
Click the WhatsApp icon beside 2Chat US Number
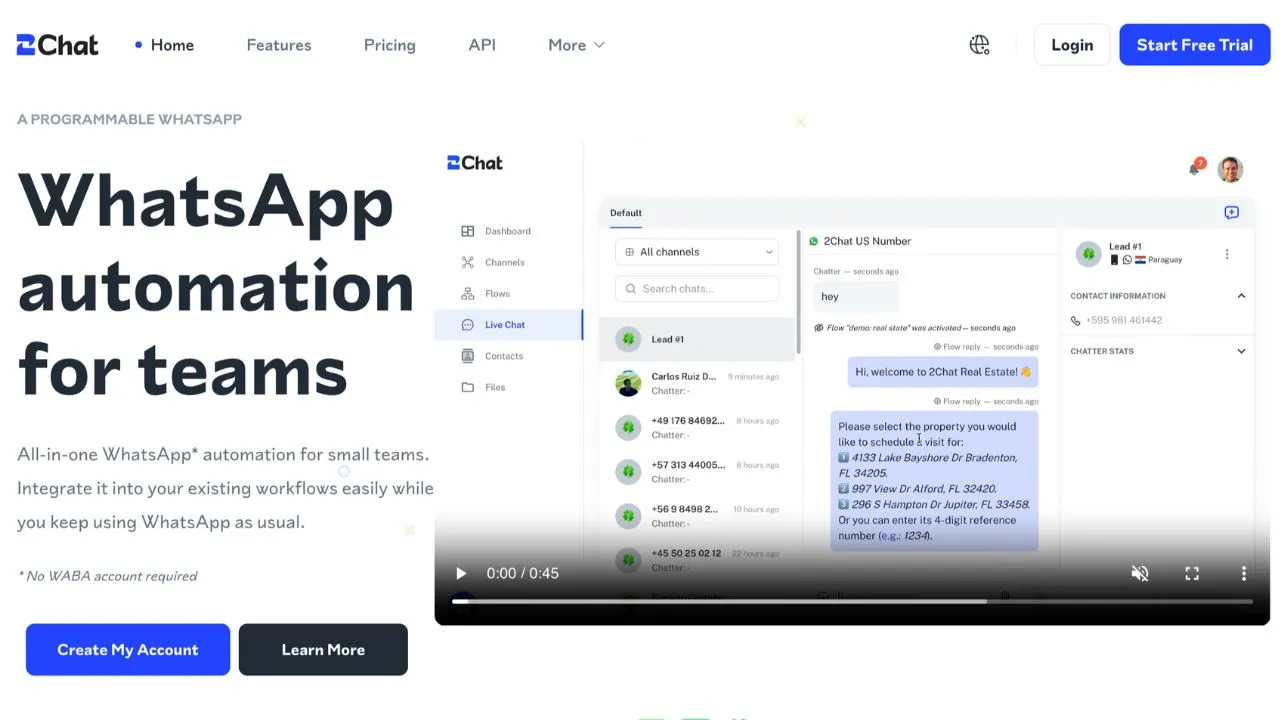[x=814, y=241]
